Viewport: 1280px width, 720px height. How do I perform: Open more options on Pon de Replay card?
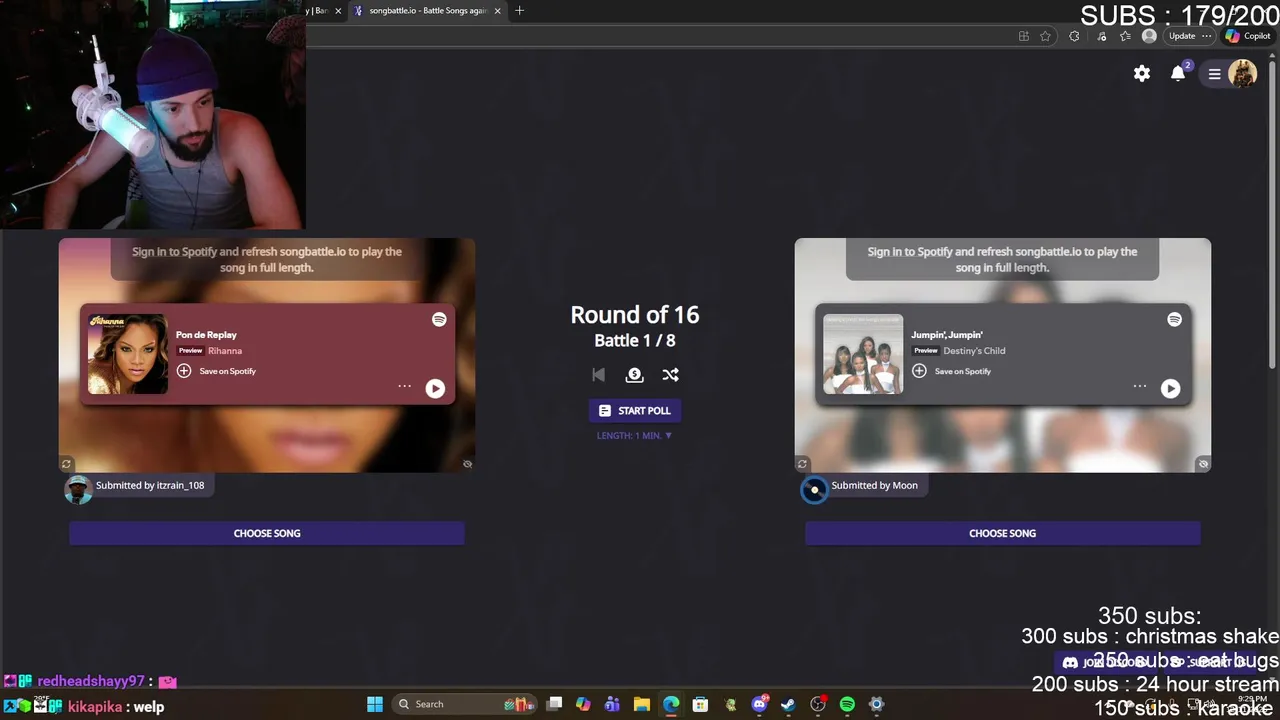coord(404,386)
